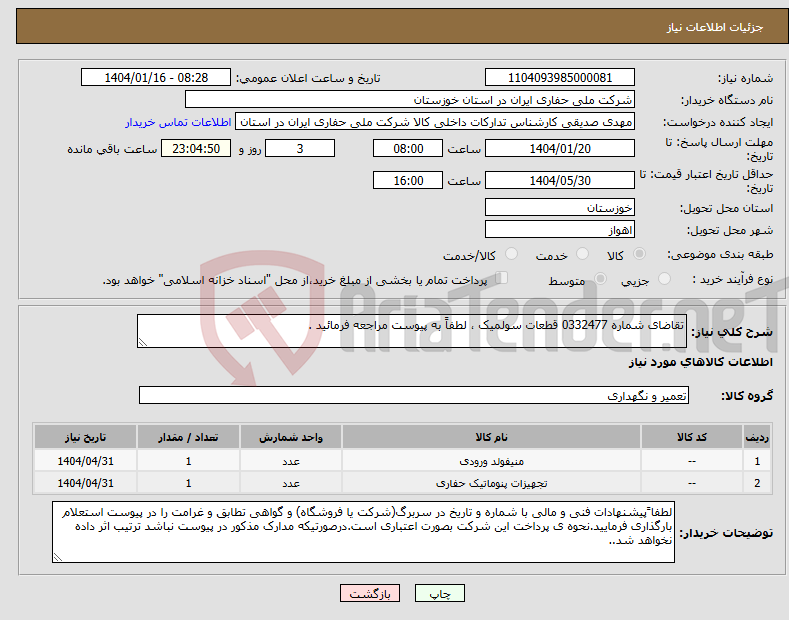Select the خدمت category radio button
The height and width of the screenshot is (620, 789).
(582, 254)
